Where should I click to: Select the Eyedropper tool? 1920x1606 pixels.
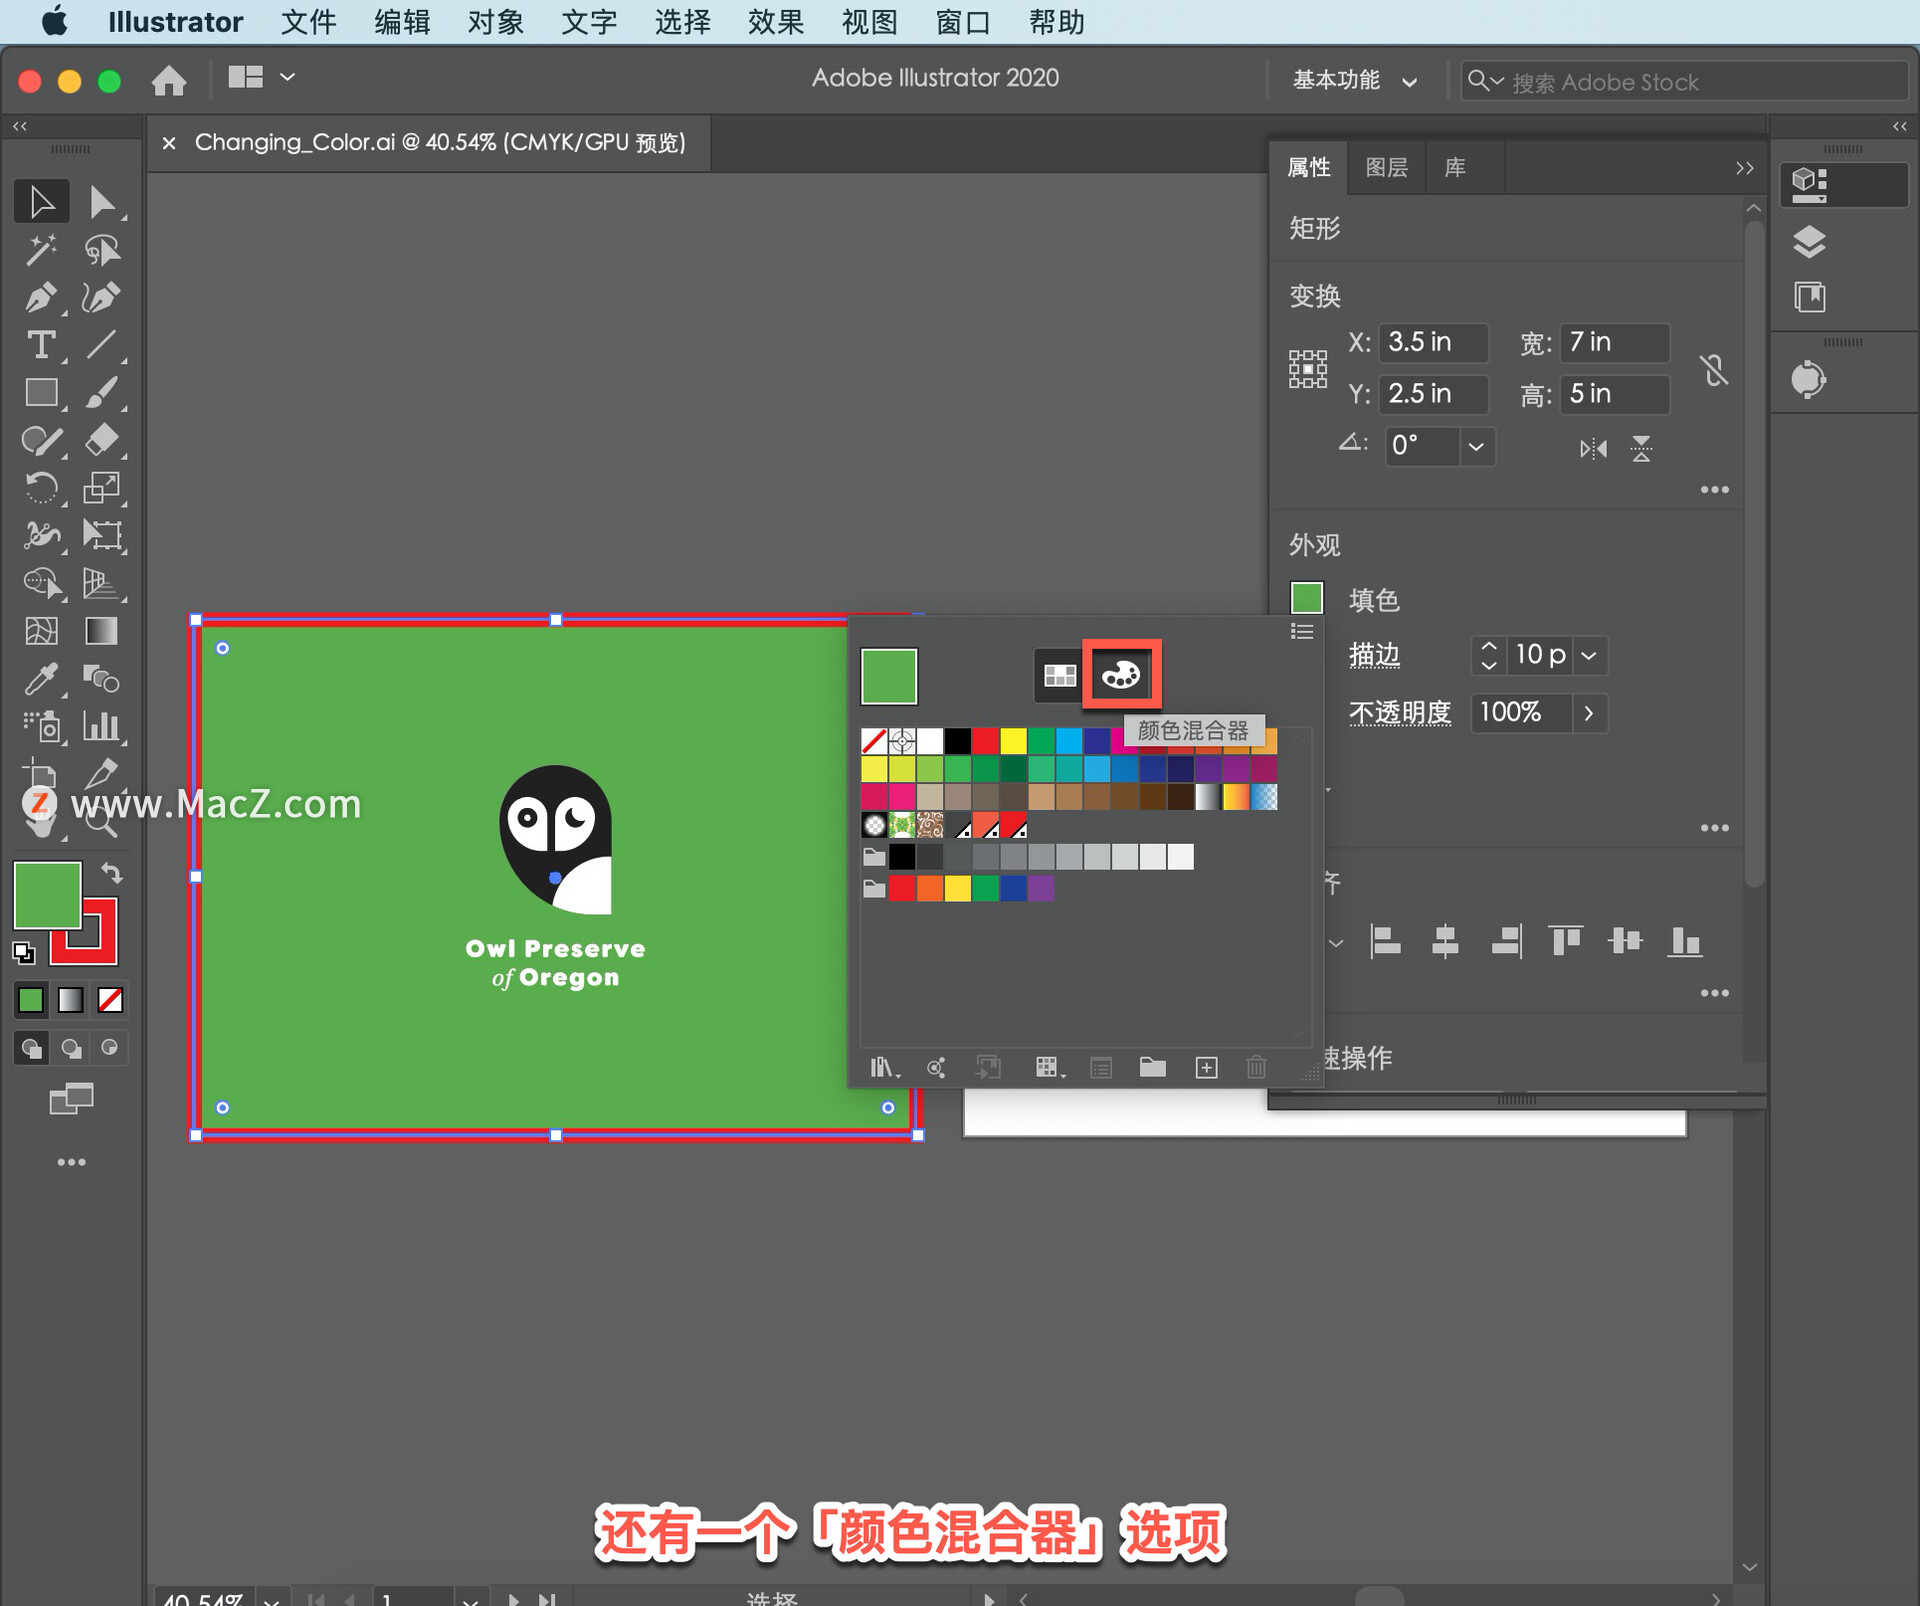pyautogui.click(x=40, y=679)
